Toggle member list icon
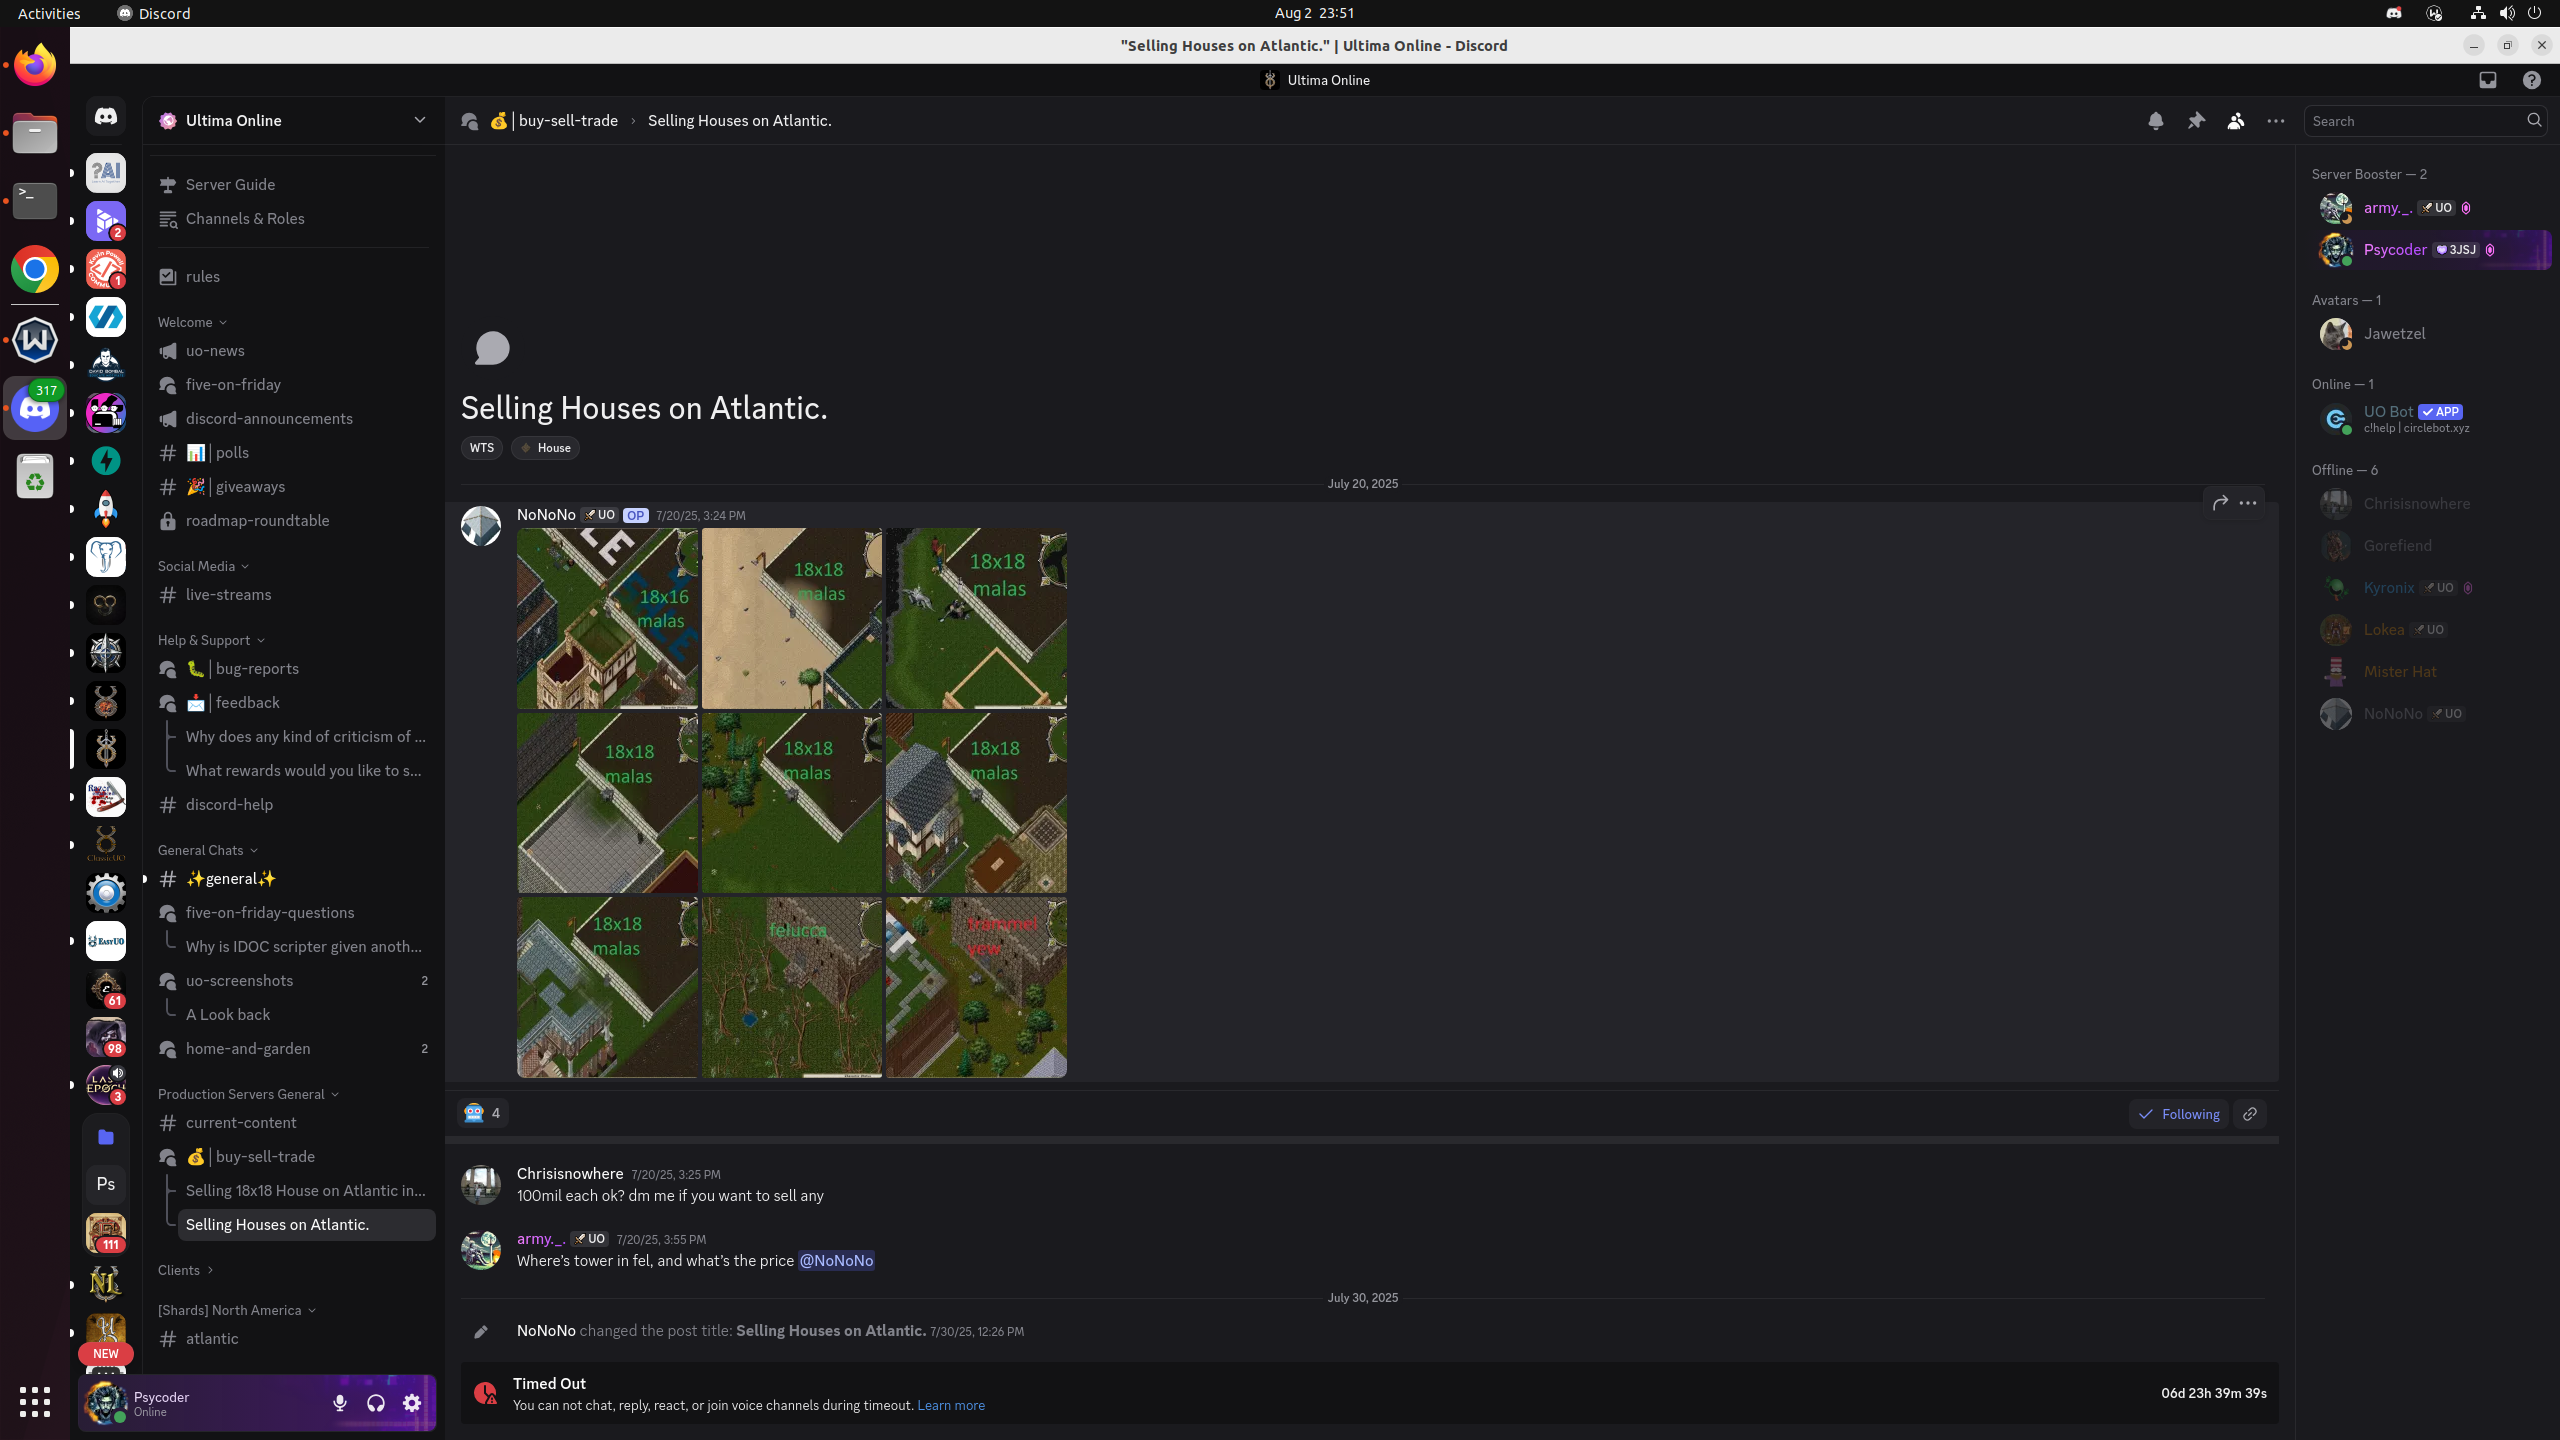 (x=2236, y=121)
